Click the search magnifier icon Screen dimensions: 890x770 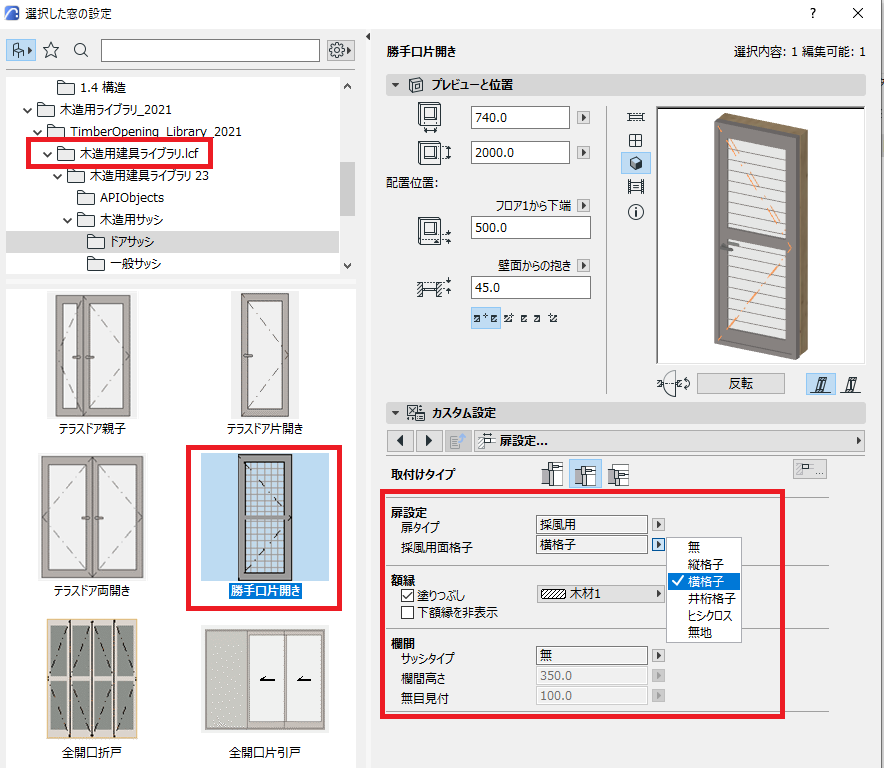click(81, 51)
